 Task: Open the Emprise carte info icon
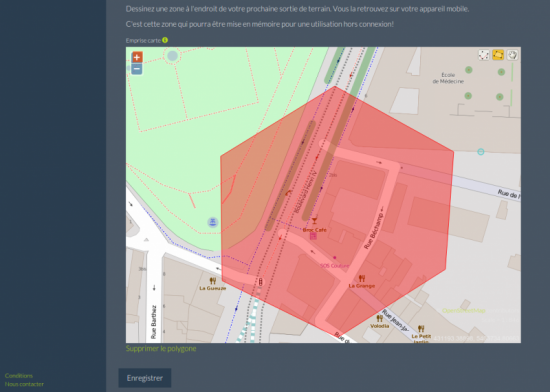tap(165, 40)
